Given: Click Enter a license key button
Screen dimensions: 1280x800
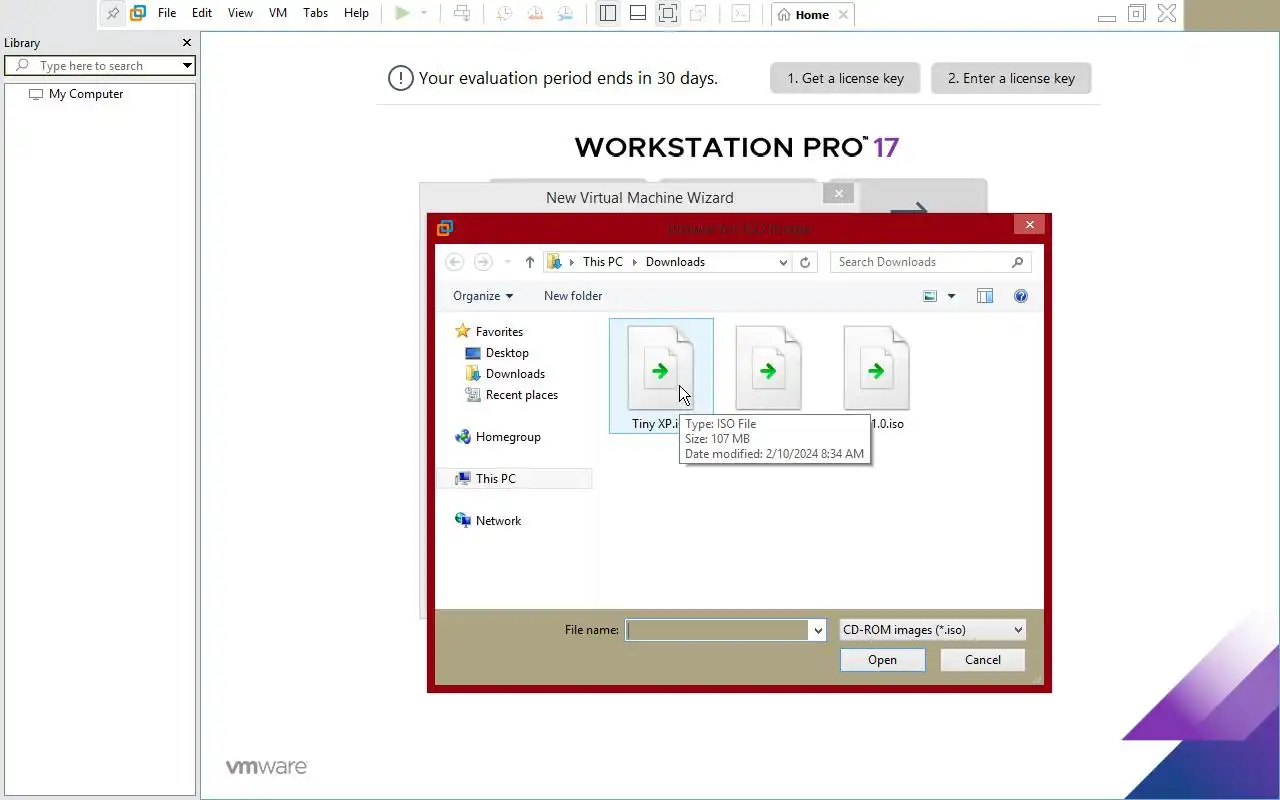Looking at the screenshot, I should pyautogui.click(x=1011, y=78).
